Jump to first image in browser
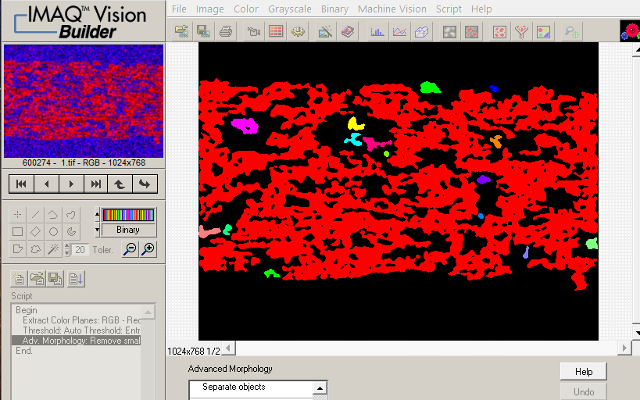Image resolution: width=640 pixels, height=400 pixels. tap(21, 184)
